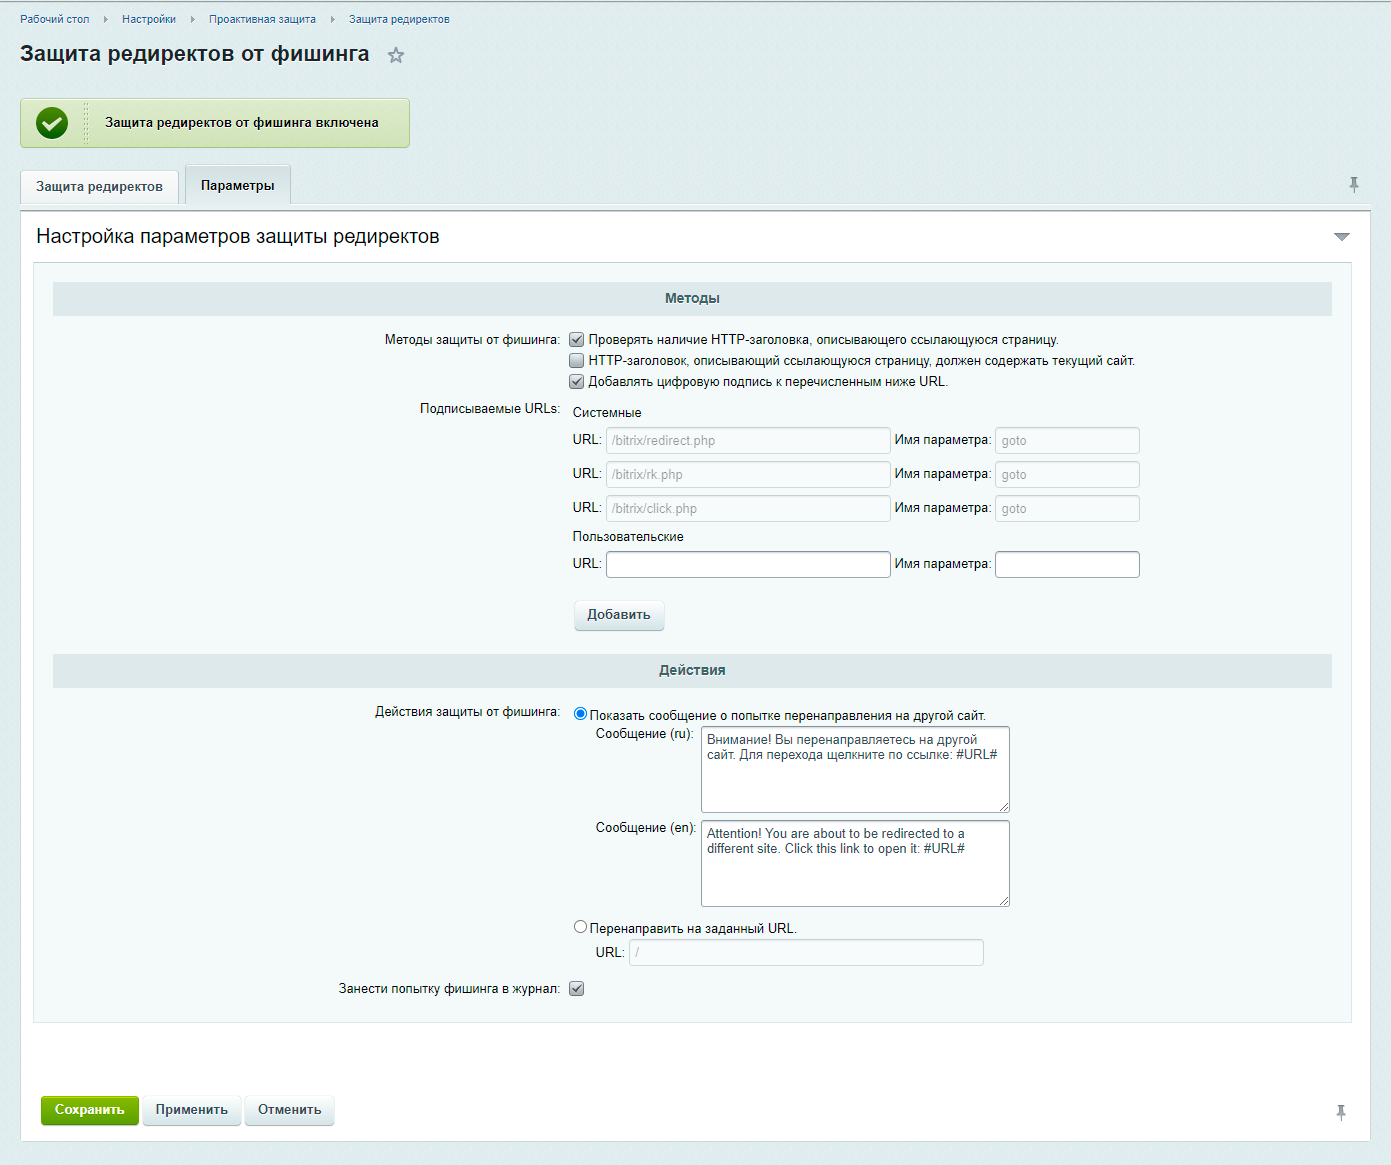Screen dimensions: 1391x1165
Task: Click the 'Системные' label
Action: 607,413
